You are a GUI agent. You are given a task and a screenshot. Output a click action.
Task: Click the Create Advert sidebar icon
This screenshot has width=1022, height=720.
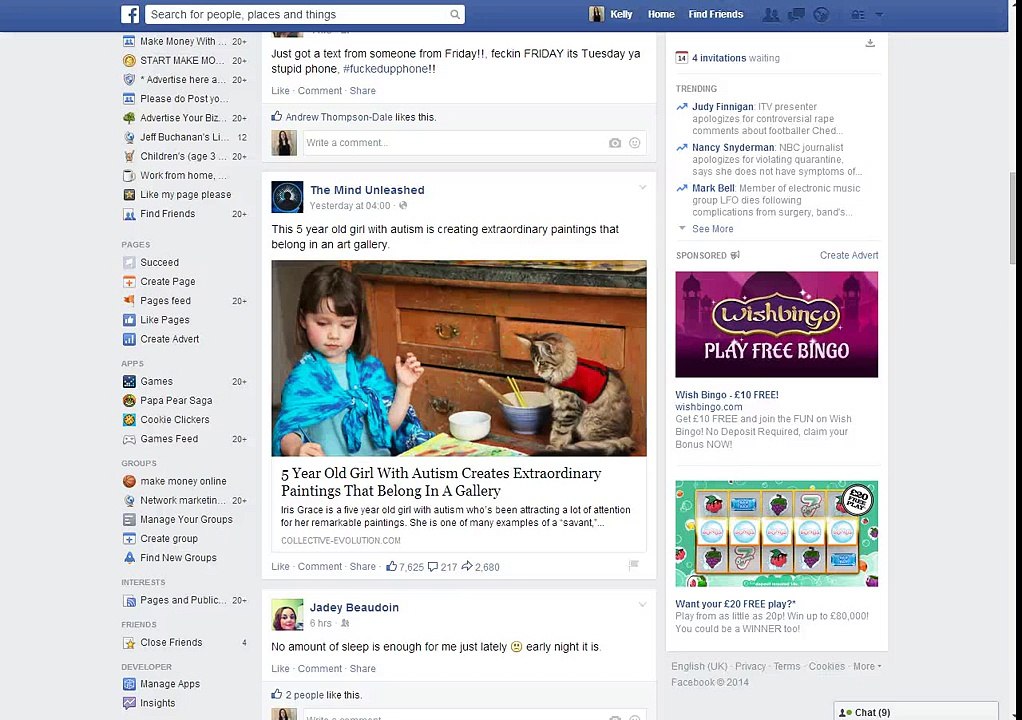pyautogui.click(x=129, y=339)
